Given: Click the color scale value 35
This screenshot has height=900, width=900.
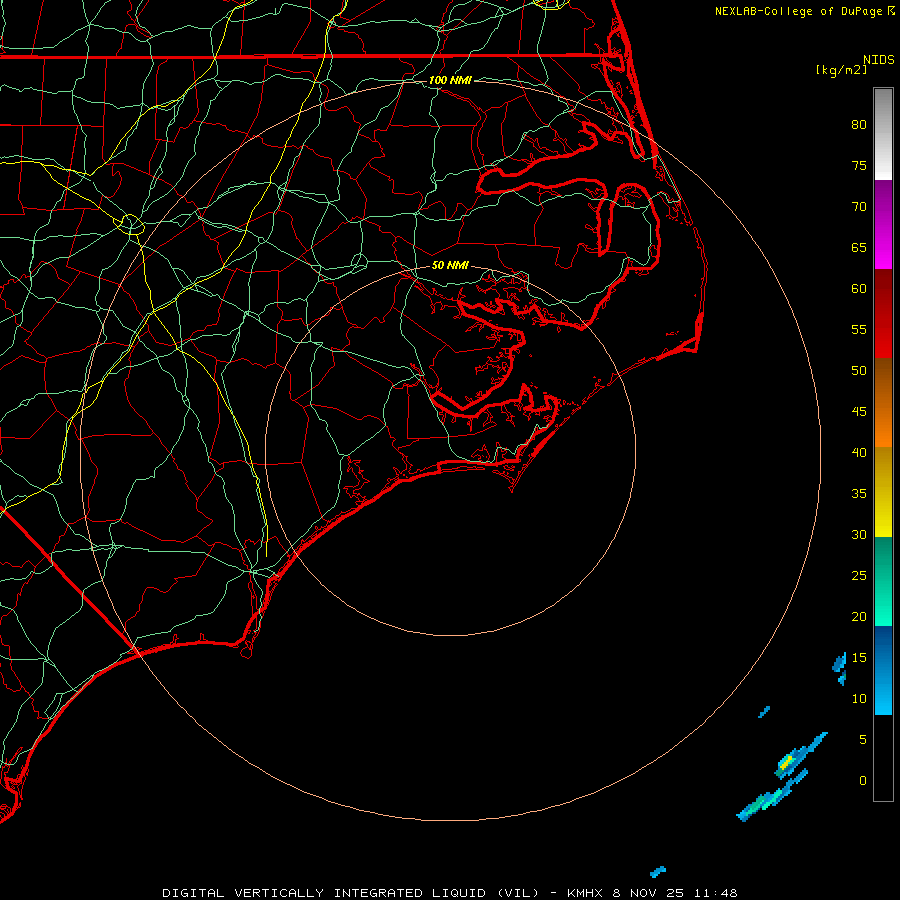Looking at the screenshot, I should click(859, 494).
